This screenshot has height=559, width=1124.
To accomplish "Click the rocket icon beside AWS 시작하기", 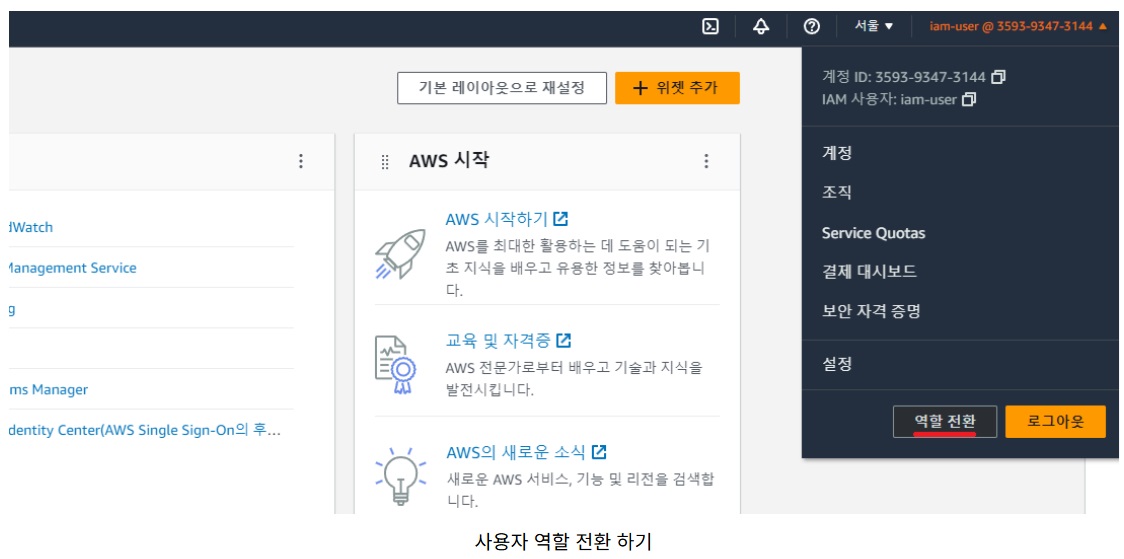I will point(401,254).
